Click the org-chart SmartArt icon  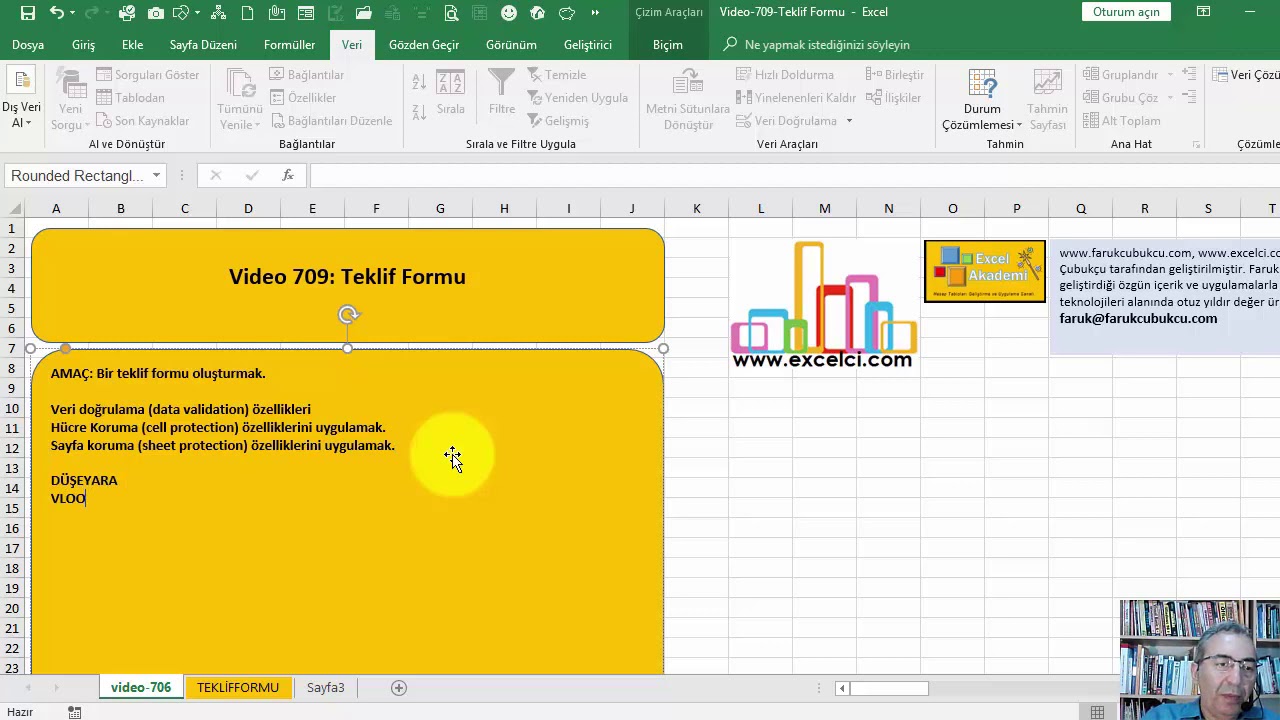coord(218,13)
